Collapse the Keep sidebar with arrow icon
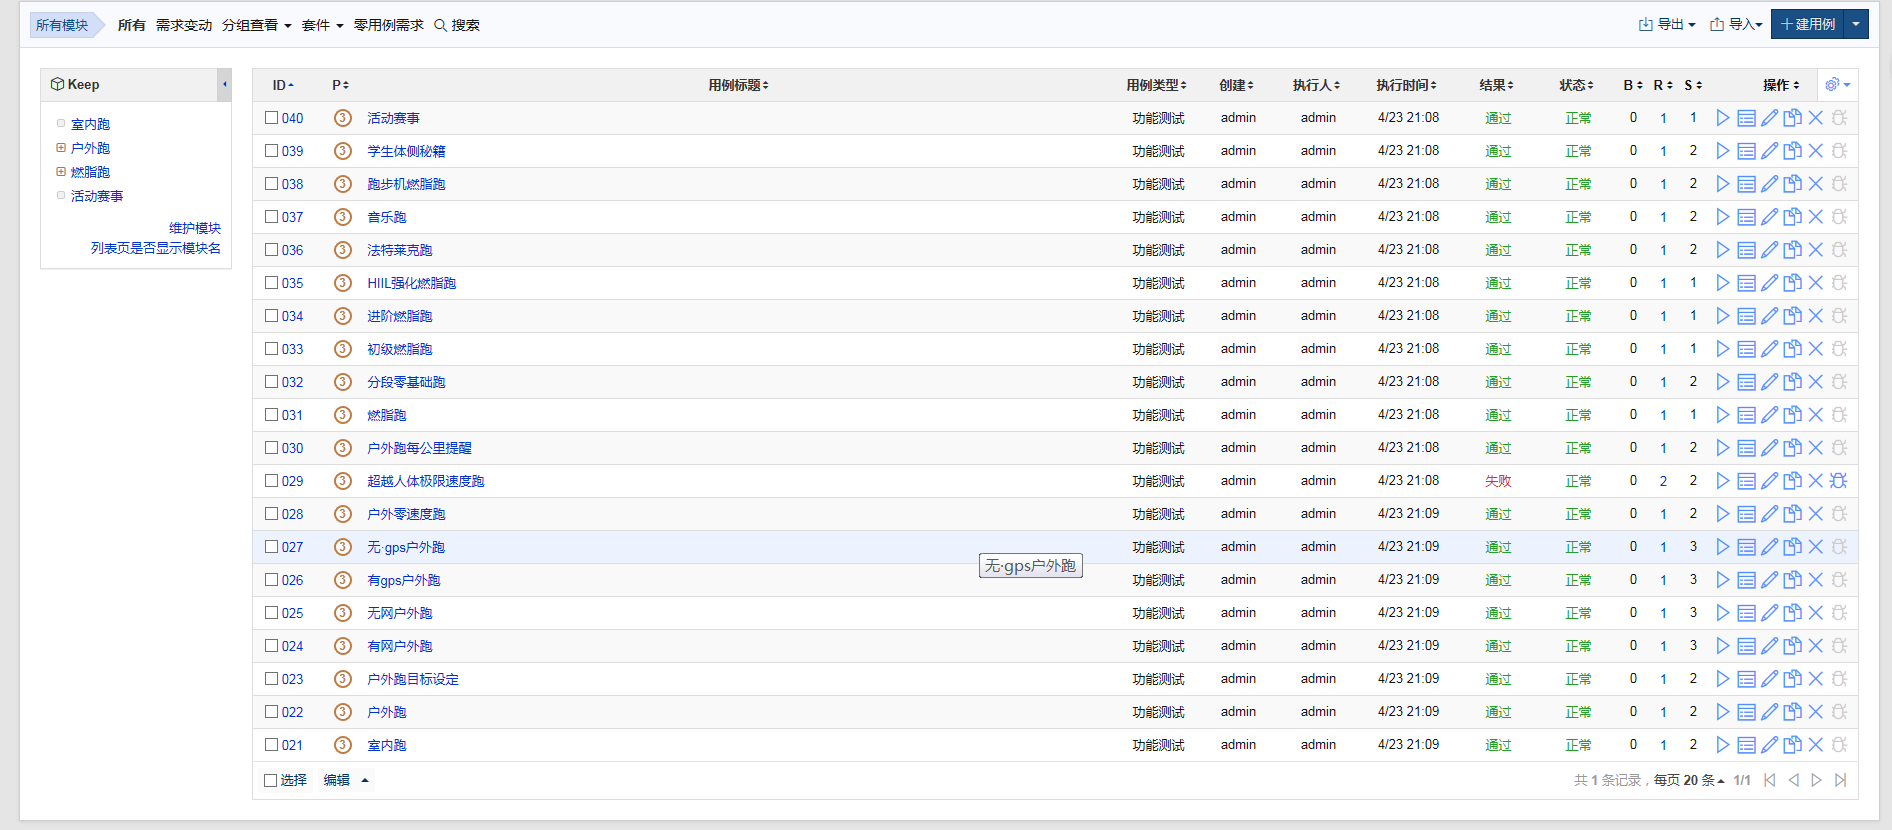This screenshot has height=830, width=1892. click(x=225, y=85)
